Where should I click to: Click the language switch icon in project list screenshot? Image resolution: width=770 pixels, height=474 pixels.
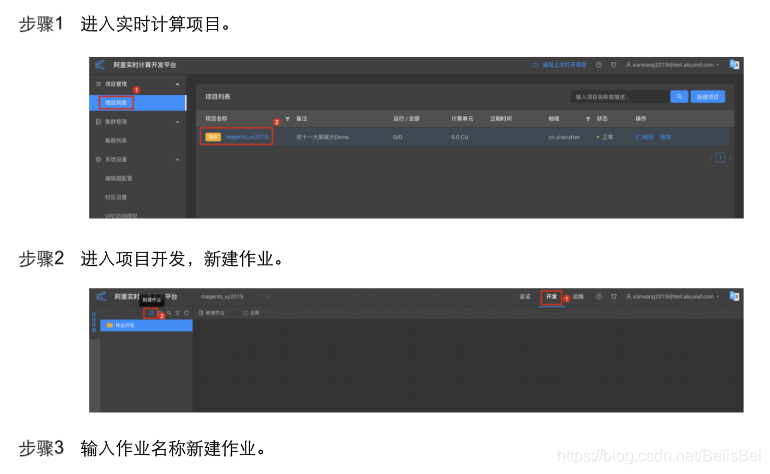tap(734, 64)
